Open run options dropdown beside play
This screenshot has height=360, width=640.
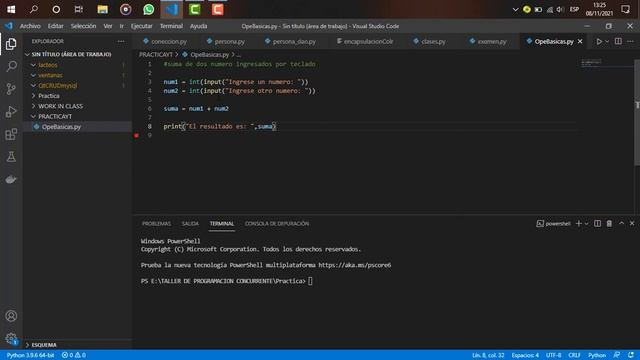click(607, 41)
